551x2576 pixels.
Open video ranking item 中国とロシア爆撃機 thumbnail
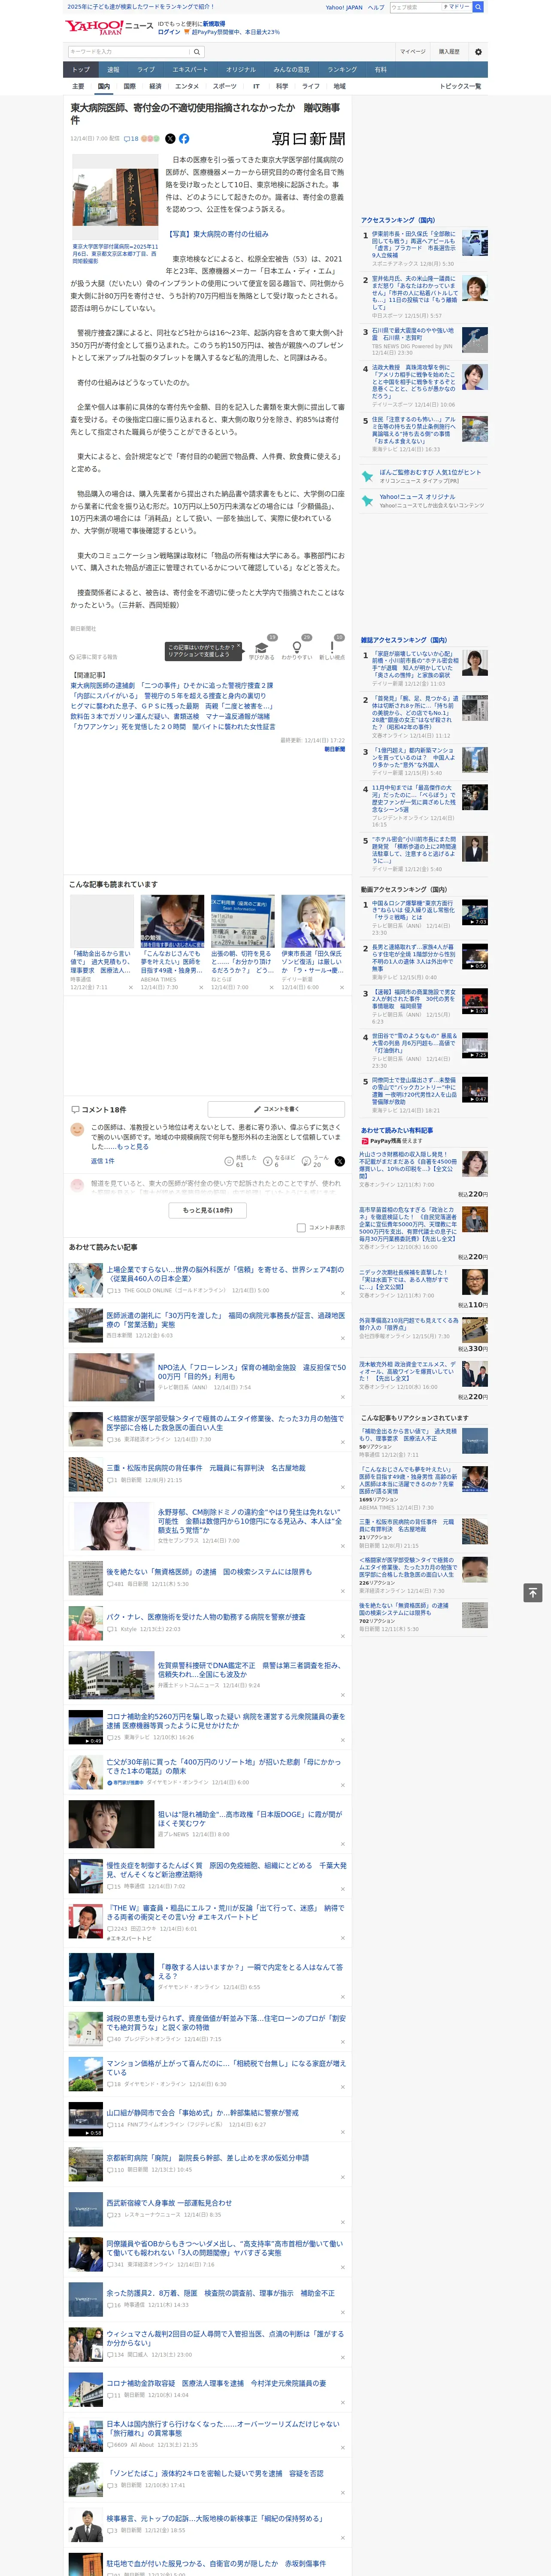pos(475,911)
